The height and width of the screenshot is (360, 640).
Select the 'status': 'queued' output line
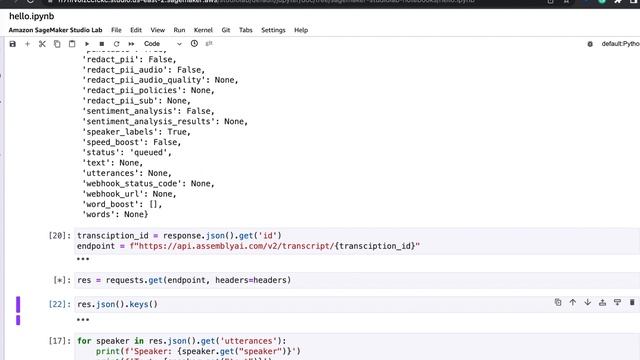tap(127, 153)
